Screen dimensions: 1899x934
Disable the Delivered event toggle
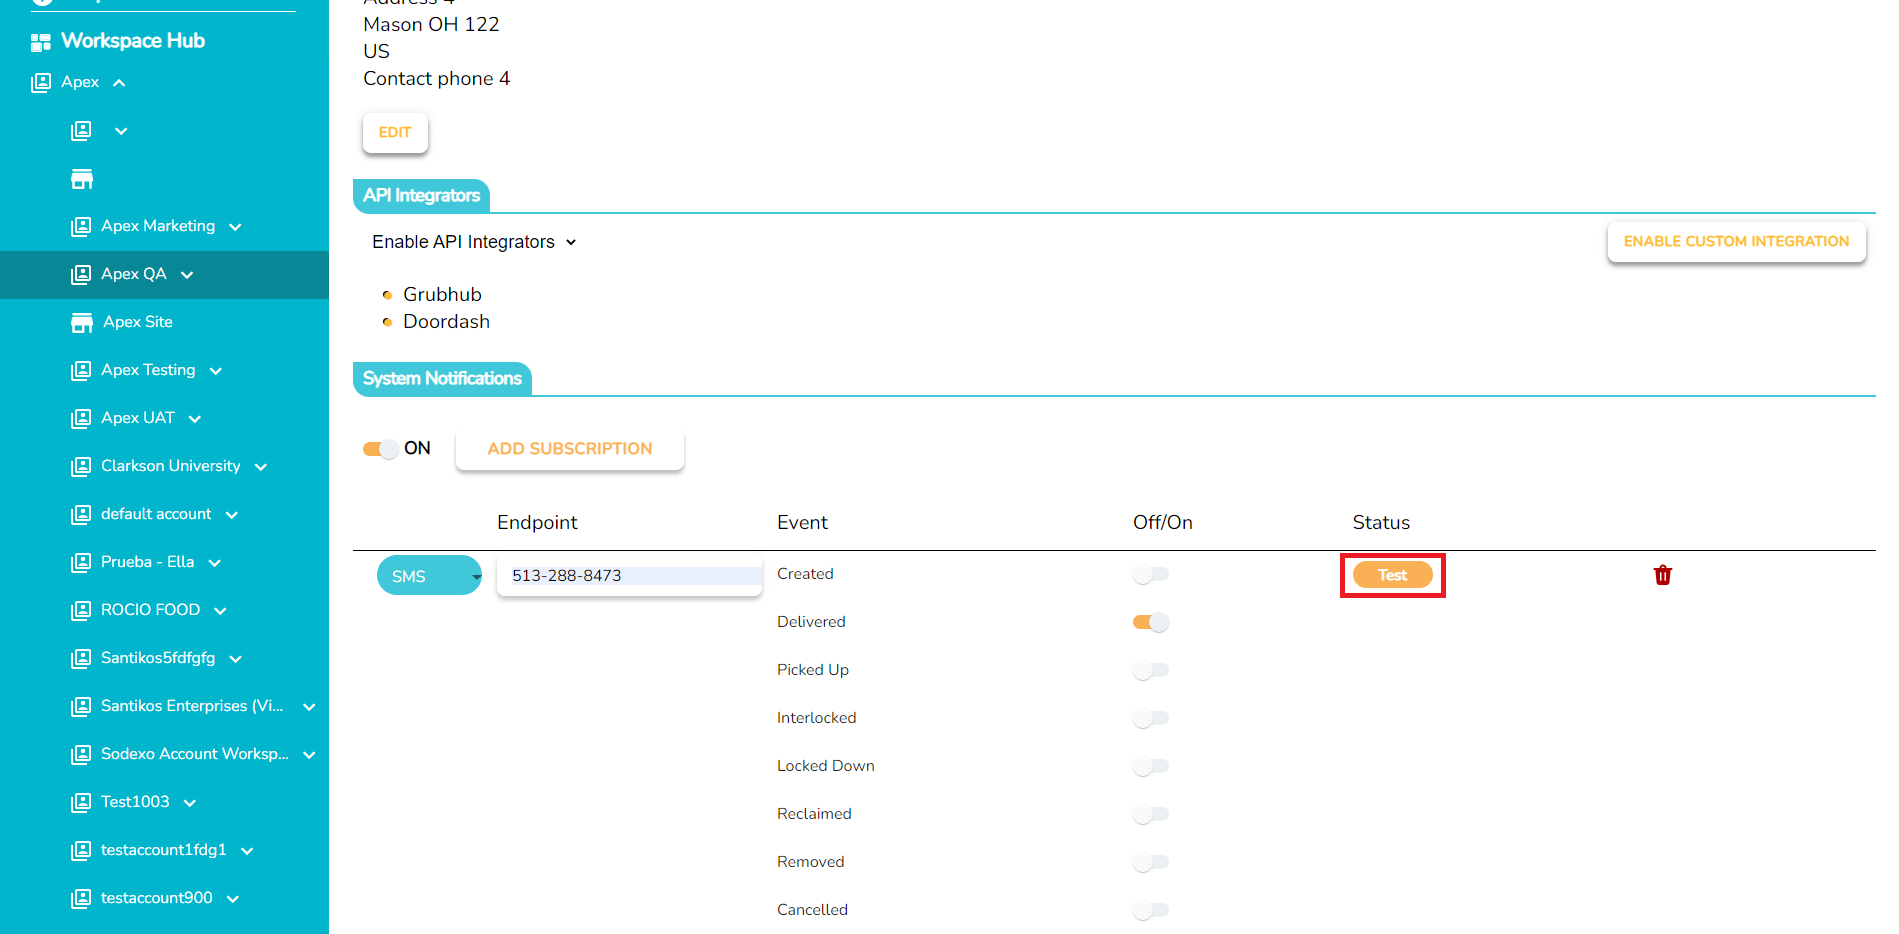point(1150,623)
